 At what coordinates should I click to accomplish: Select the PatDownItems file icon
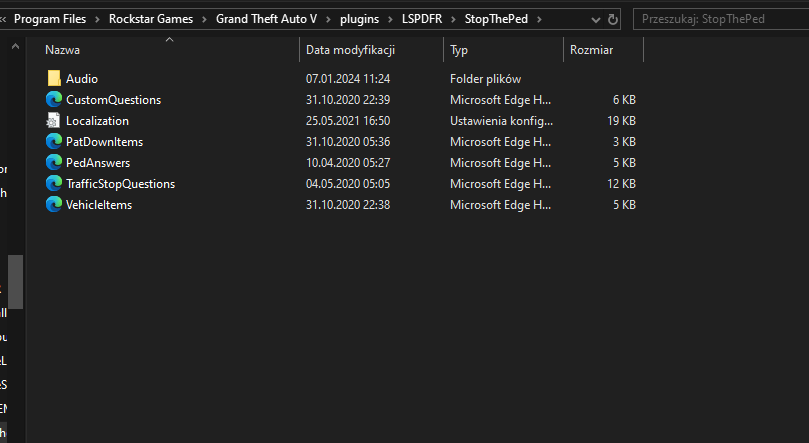(54, 141)
